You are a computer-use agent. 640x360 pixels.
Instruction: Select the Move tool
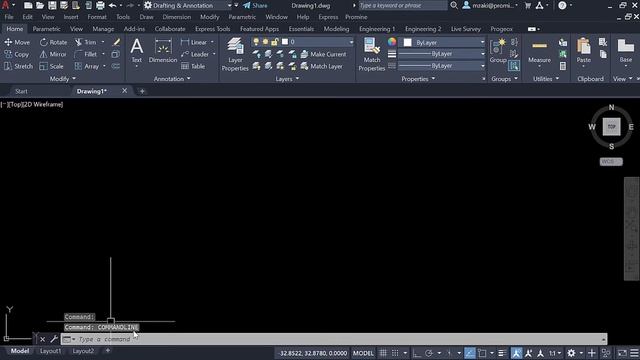pyautogui.click(x=17, y=42)
